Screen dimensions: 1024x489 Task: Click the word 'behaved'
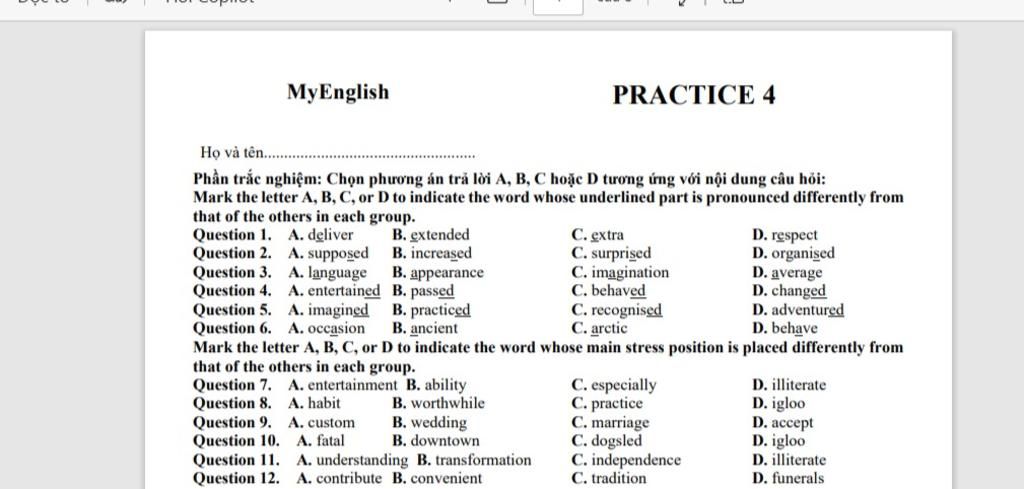point(618,291)
